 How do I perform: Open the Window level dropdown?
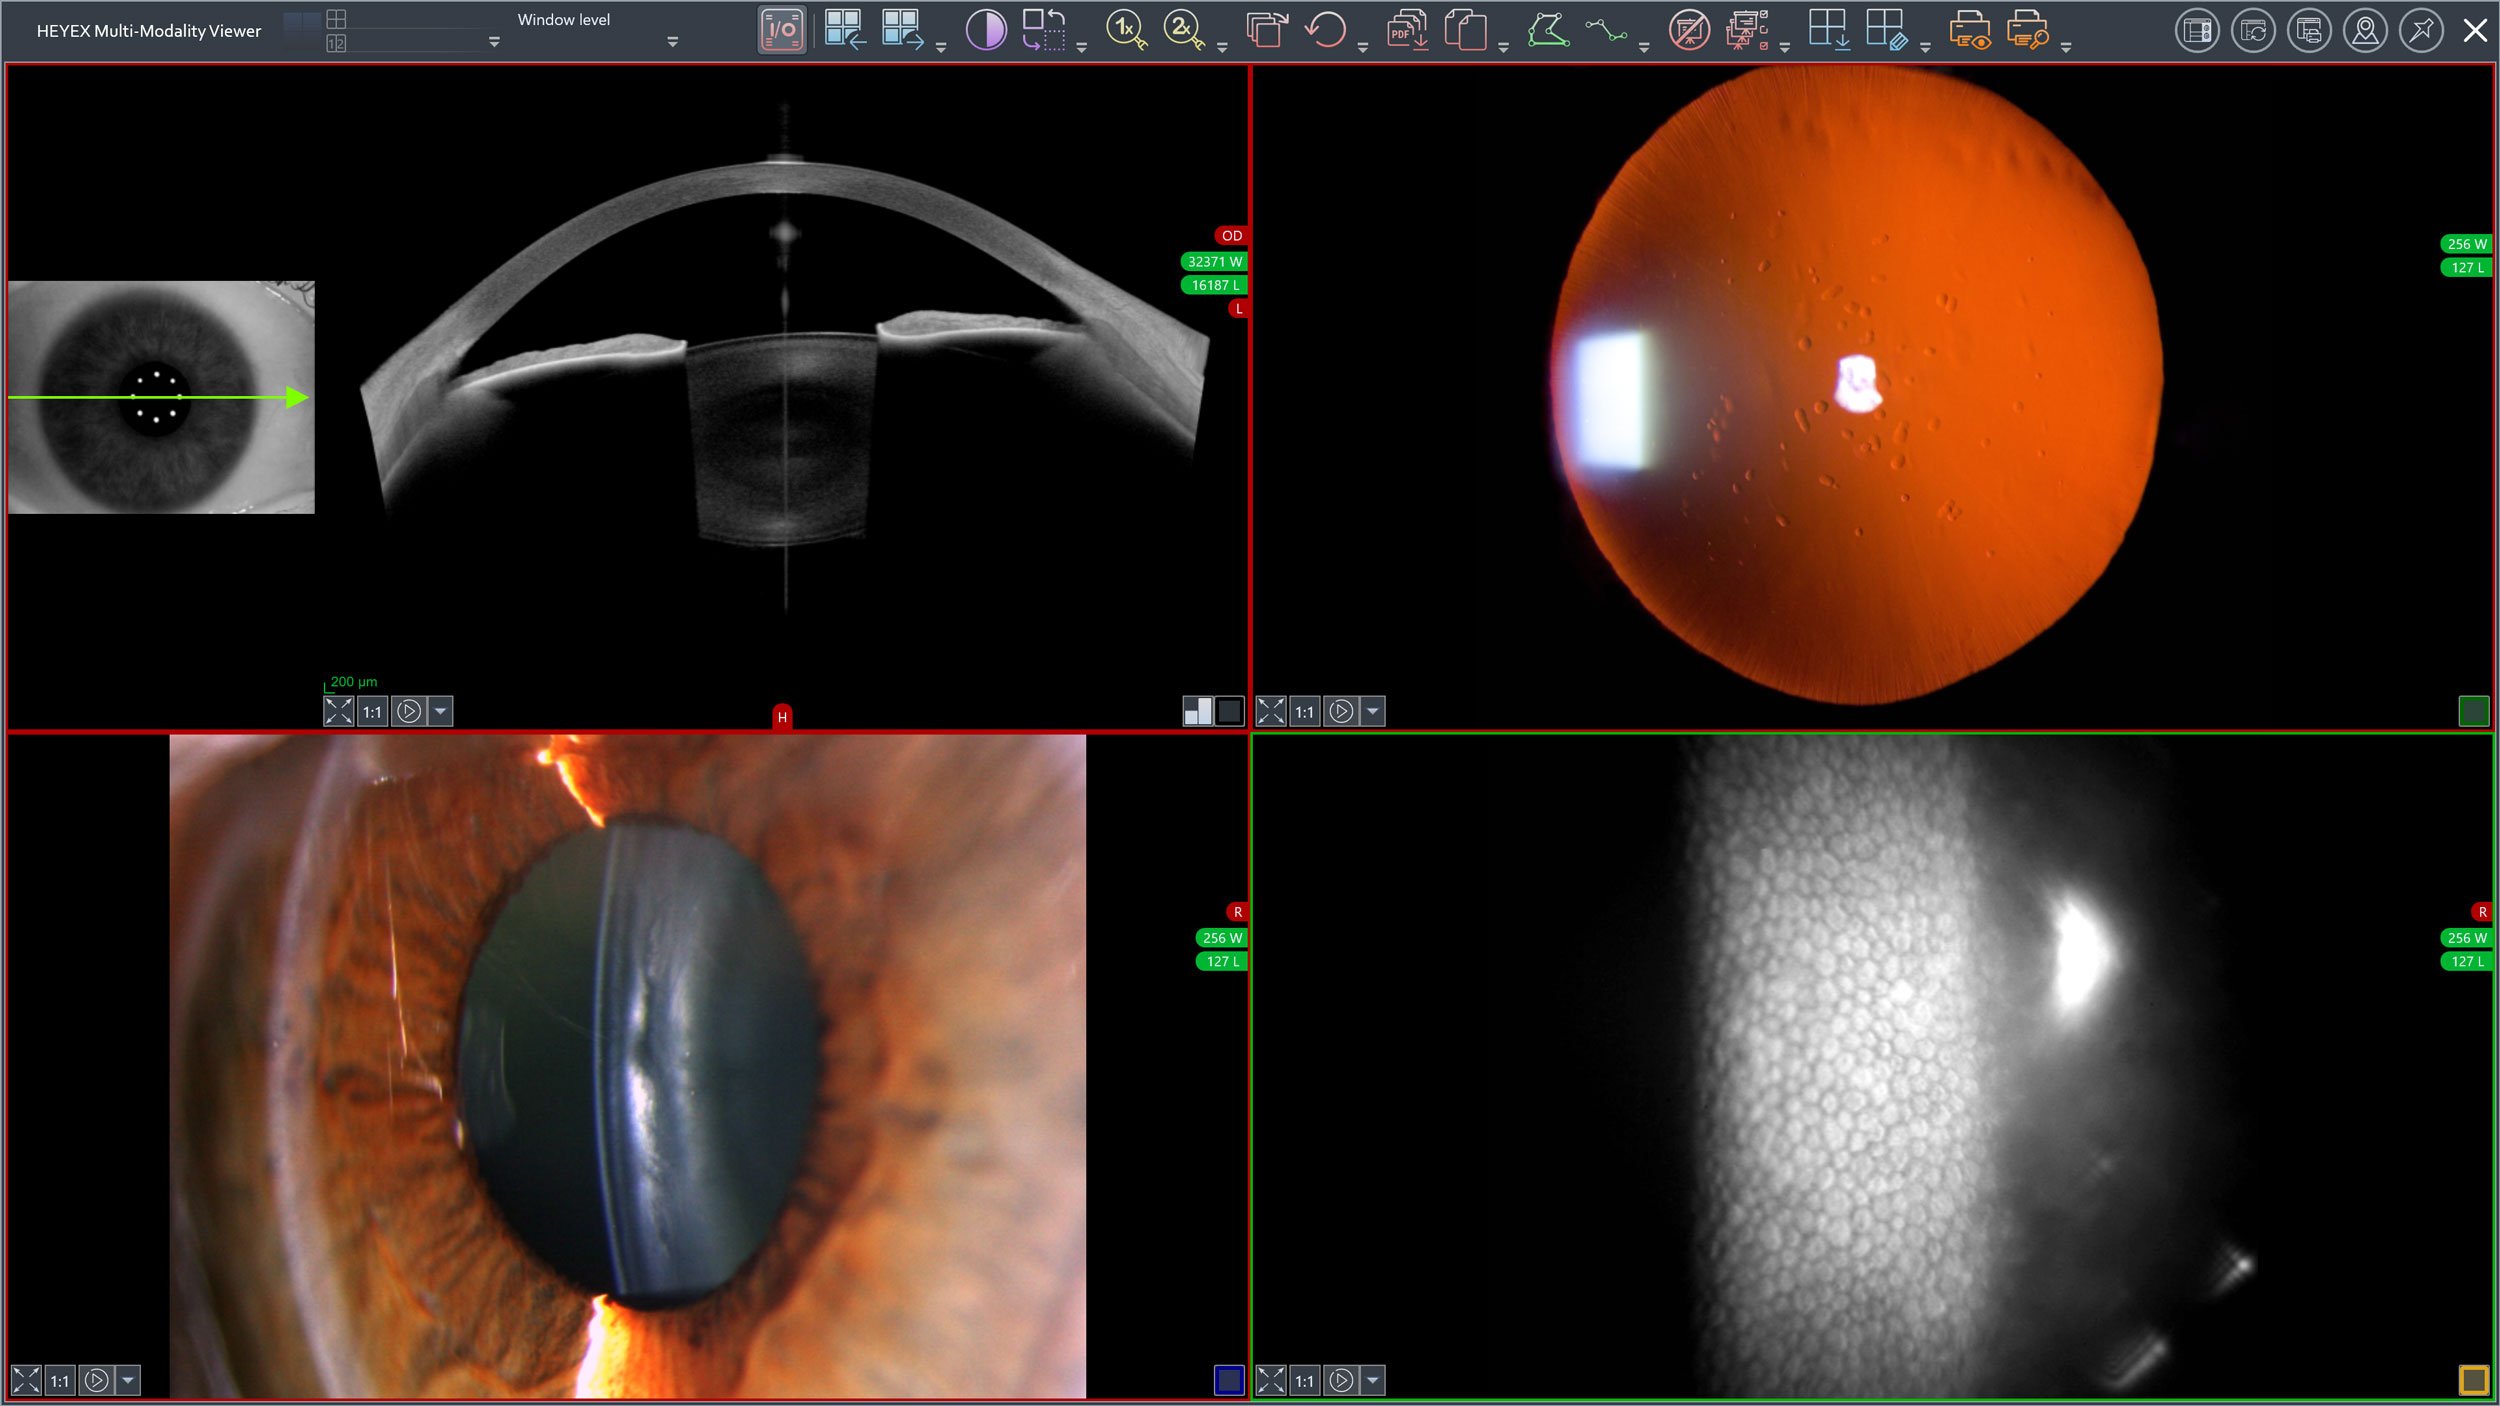coord(672,42)
